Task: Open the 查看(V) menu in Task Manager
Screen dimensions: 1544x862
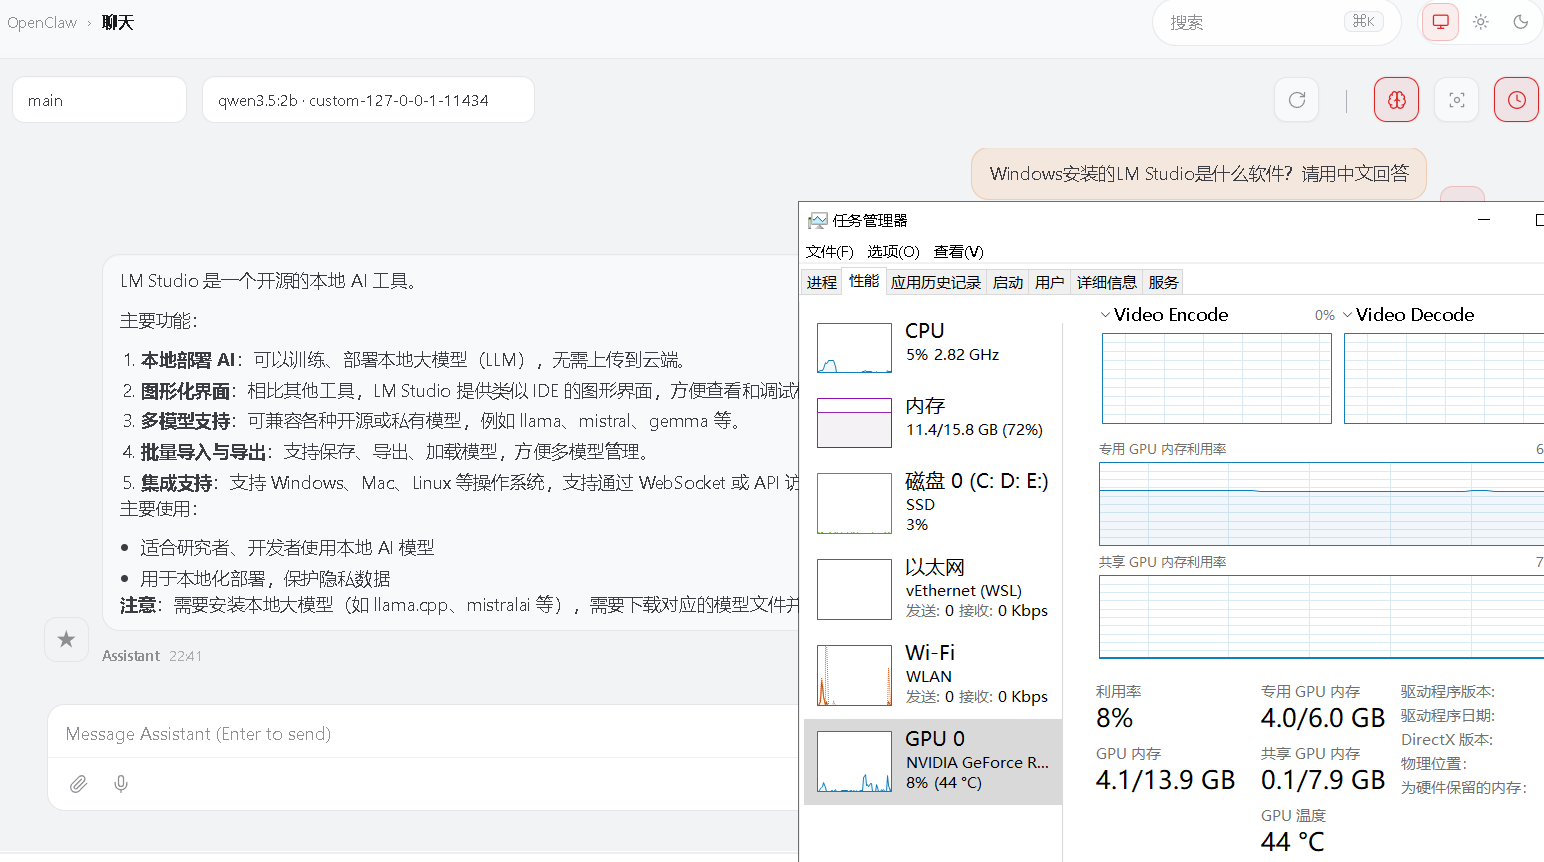Action: (x=958, y=252)
